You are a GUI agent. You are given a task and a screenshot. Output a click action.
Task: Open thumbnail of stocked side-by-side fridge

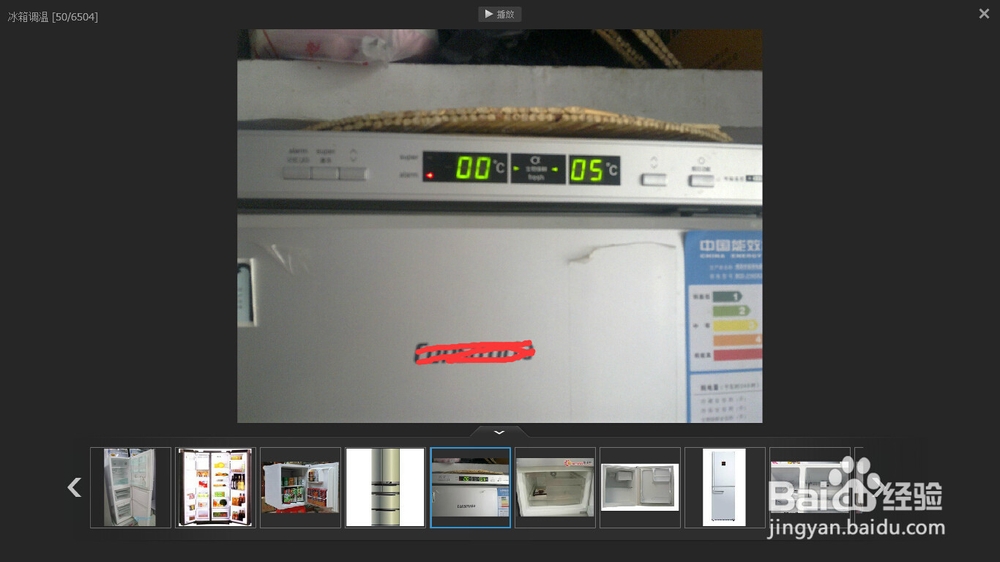pyautogui.click(x=216, y=487)
